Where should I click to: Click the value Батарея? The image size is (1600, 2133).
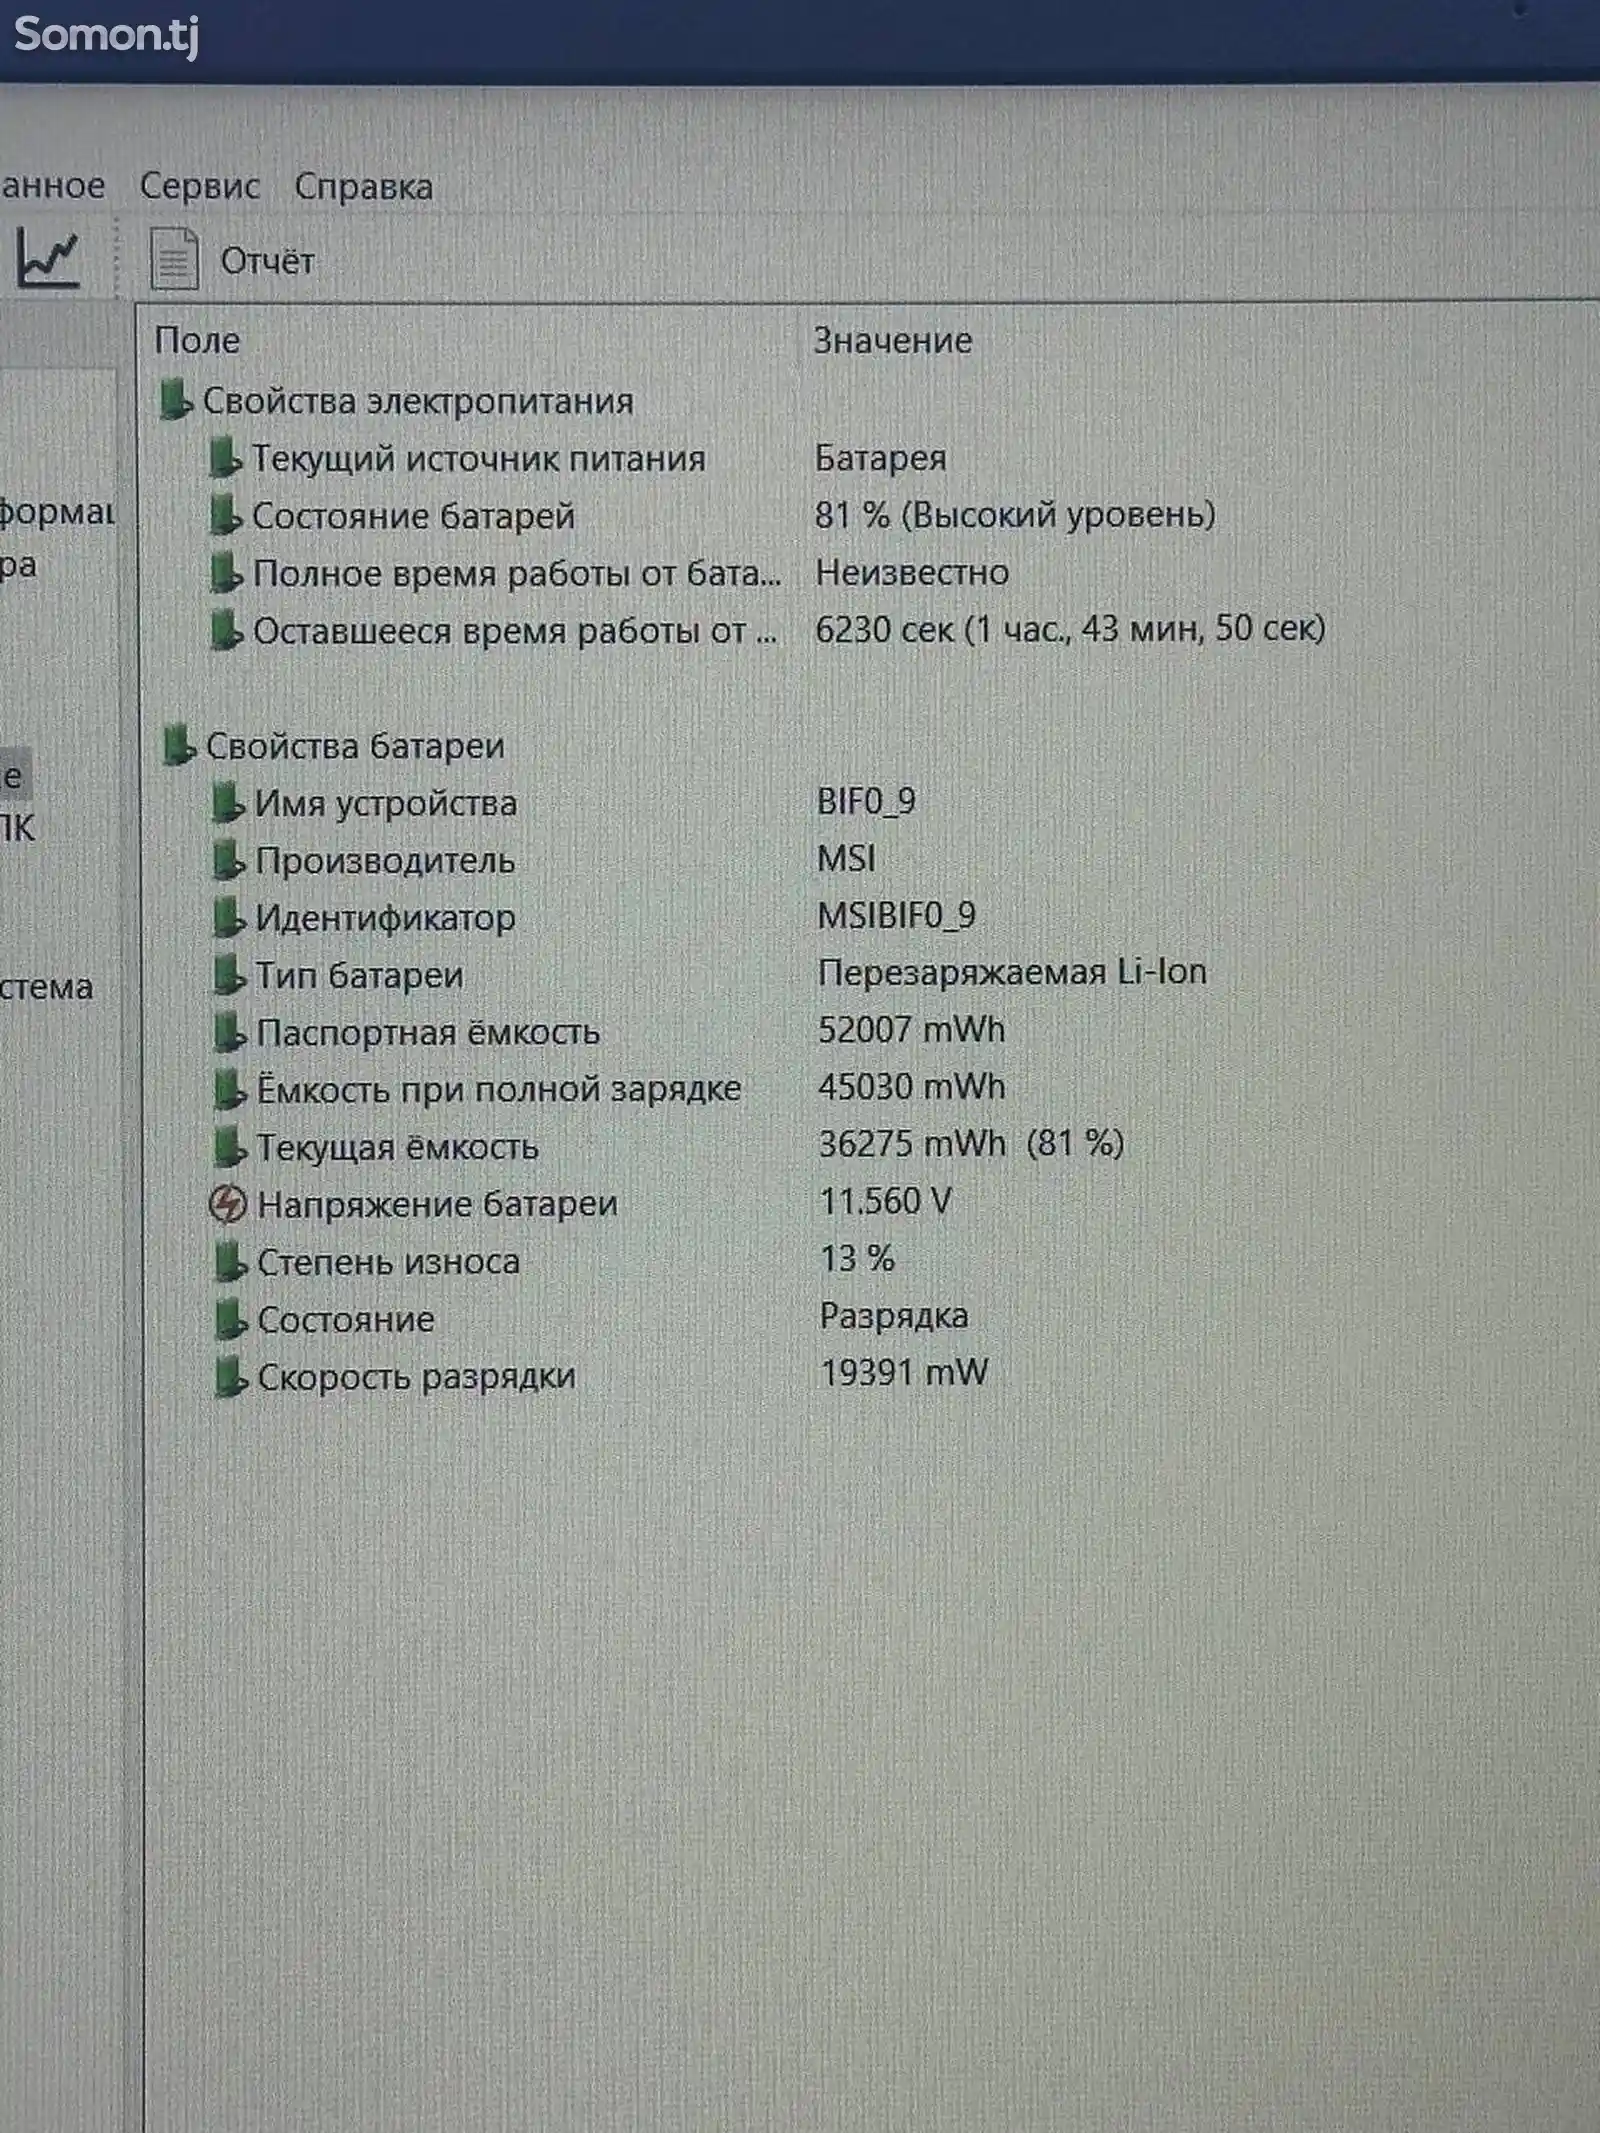click(880, 458)
